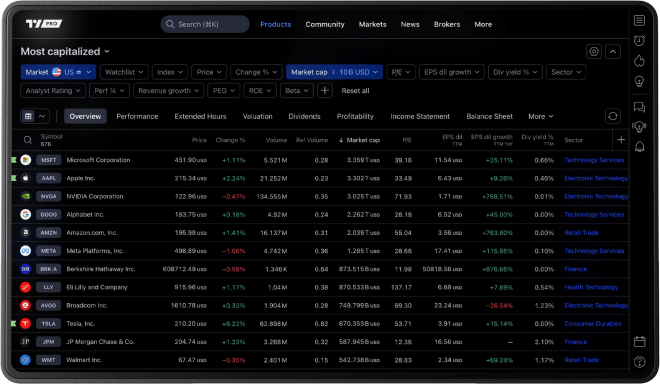Click the refresh screener icon

coord(612,116)
